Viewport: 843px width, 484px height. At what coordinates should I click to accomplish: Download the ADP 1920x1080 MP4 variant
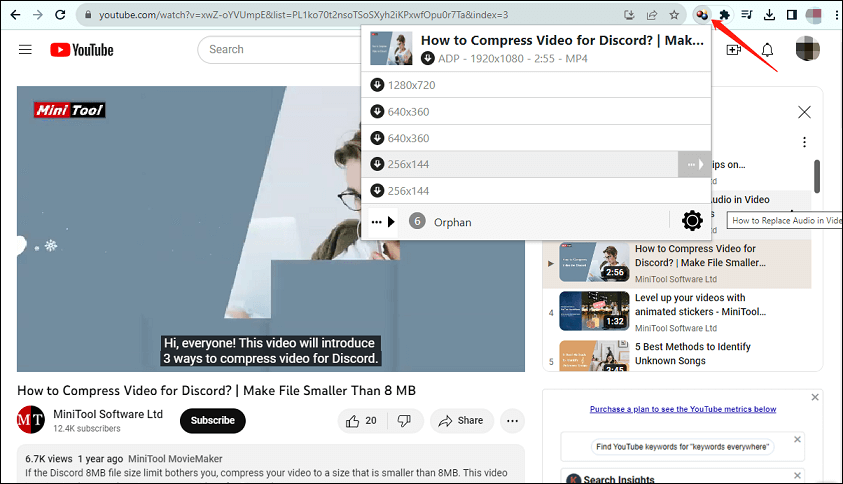[428, 58]
